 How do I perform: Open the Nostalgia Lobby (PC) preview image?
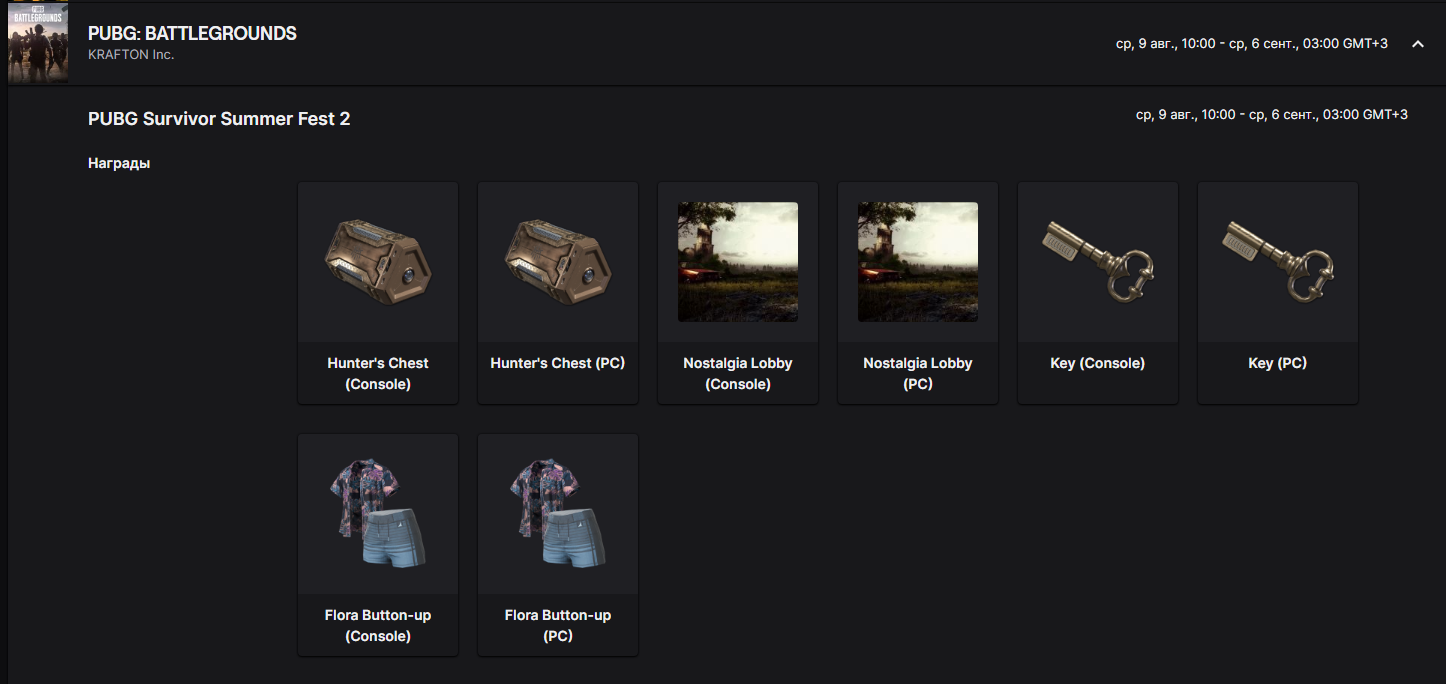click(x=918, y=262)
